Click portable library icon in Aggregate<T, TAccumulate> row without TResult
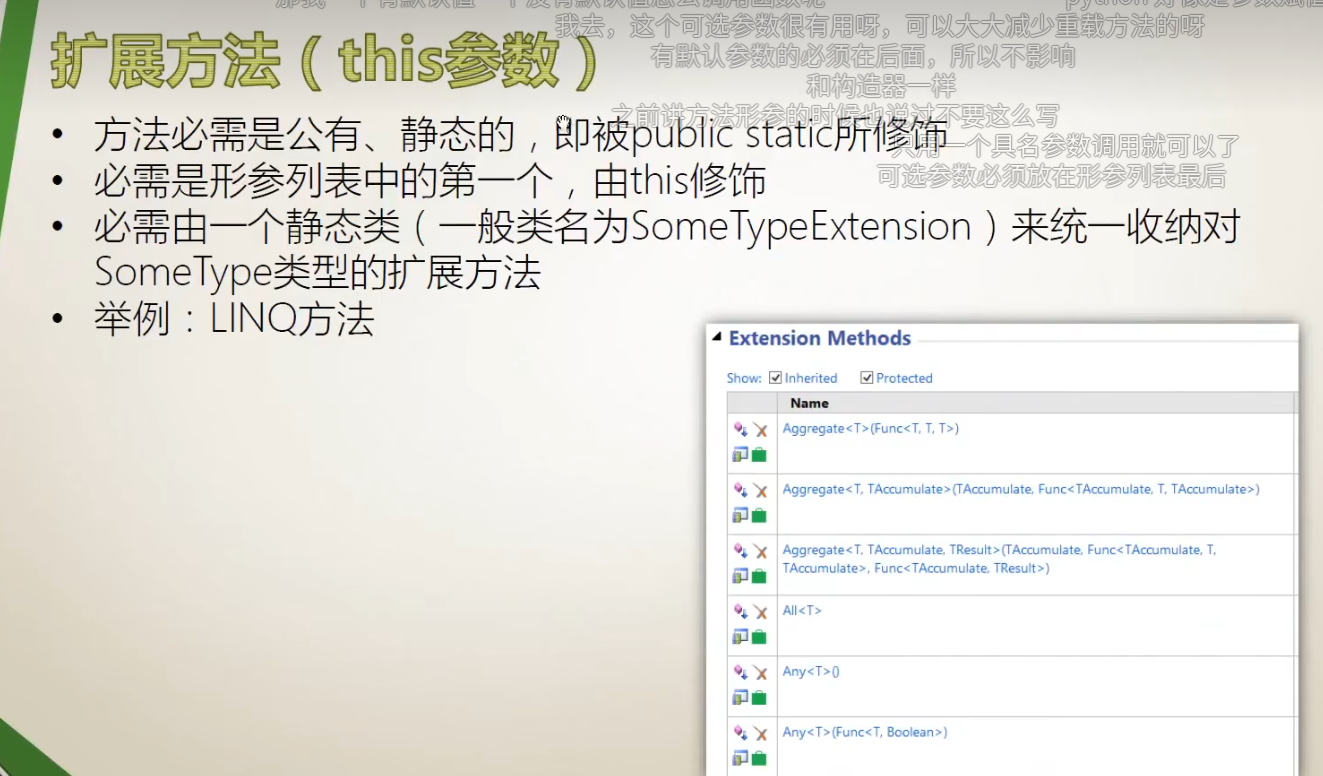Viewport: 1323px width, 776px height. coord(740,516)
